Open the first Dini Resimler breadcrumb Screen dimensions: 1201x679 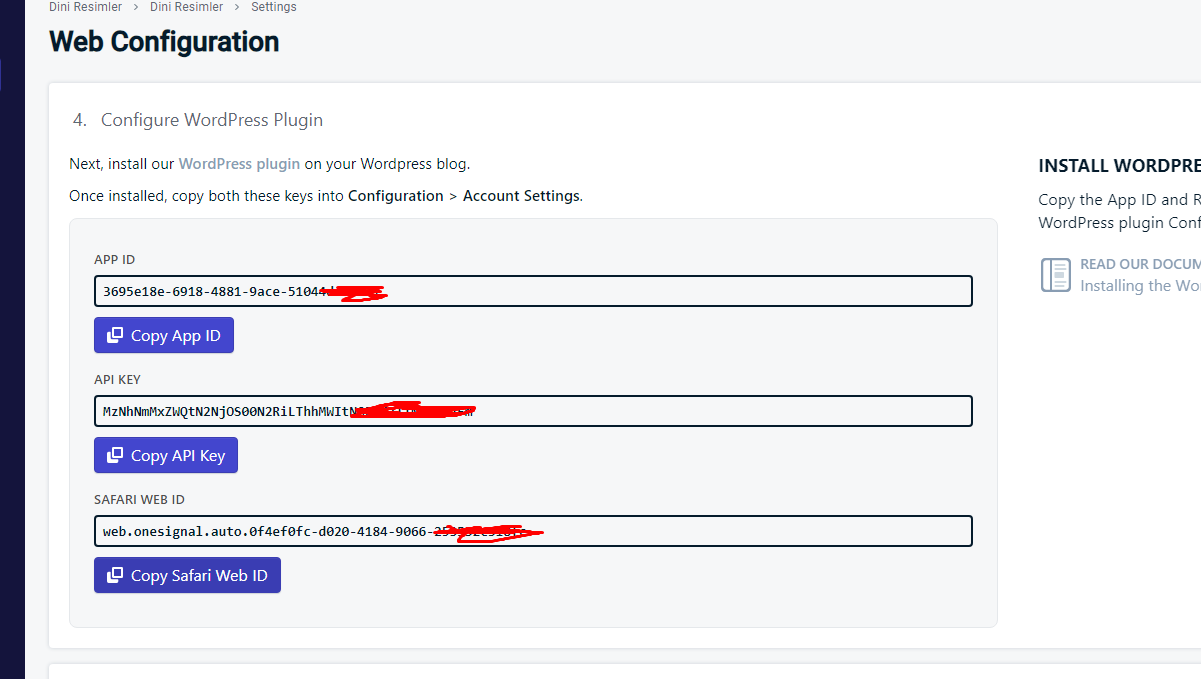click(85, 7)
